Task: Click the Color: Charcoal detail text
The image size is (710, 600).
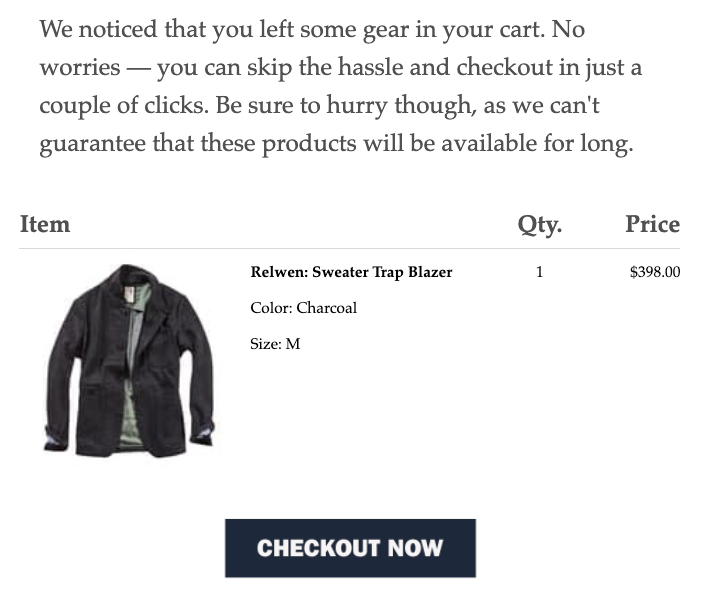Action: [x=303, y=308]
